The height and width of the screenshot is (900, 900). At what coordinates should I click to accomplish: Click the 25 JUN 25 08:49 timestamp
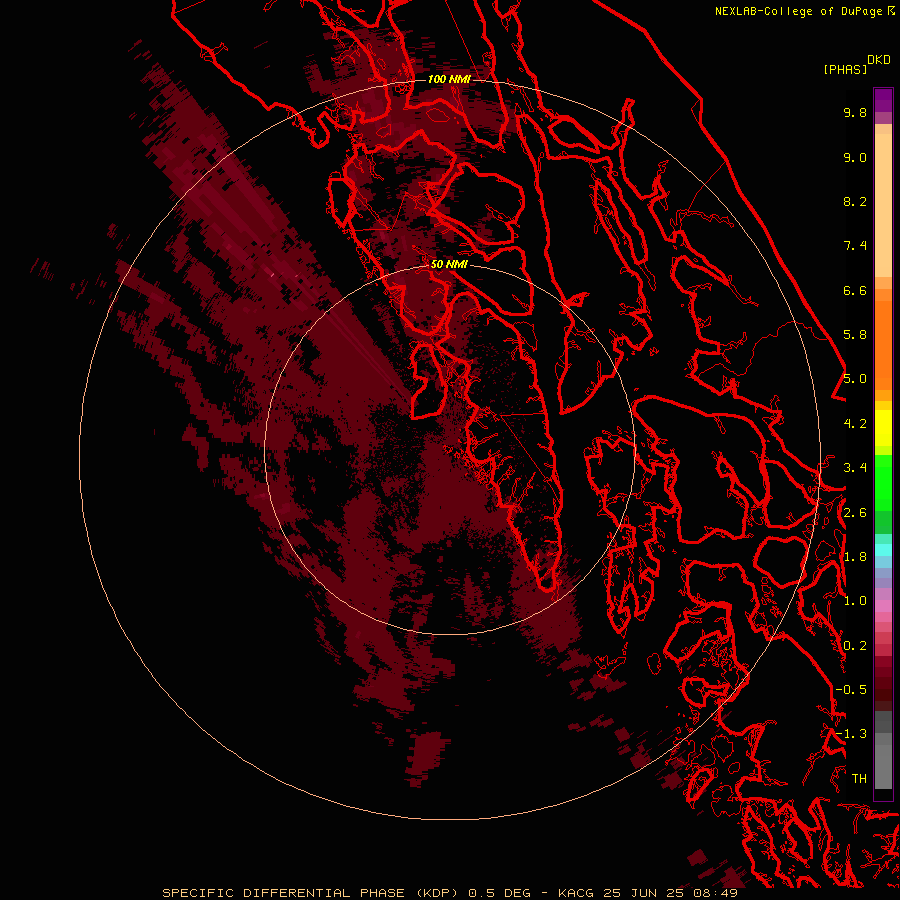(670, 893)
